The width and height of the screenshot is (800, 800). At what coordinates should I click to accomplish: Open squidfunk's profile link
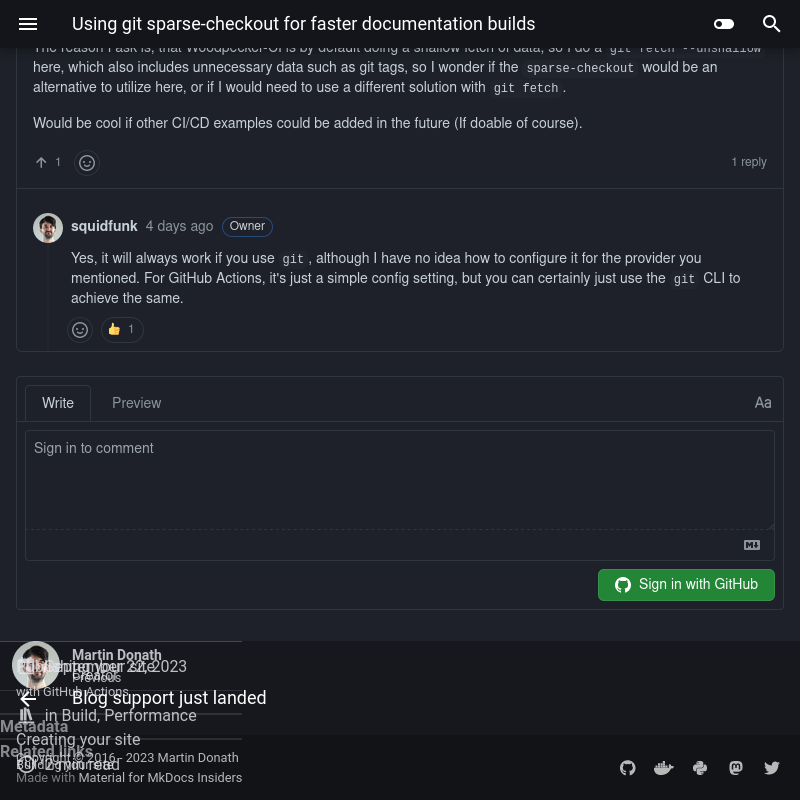click(104, 226)
